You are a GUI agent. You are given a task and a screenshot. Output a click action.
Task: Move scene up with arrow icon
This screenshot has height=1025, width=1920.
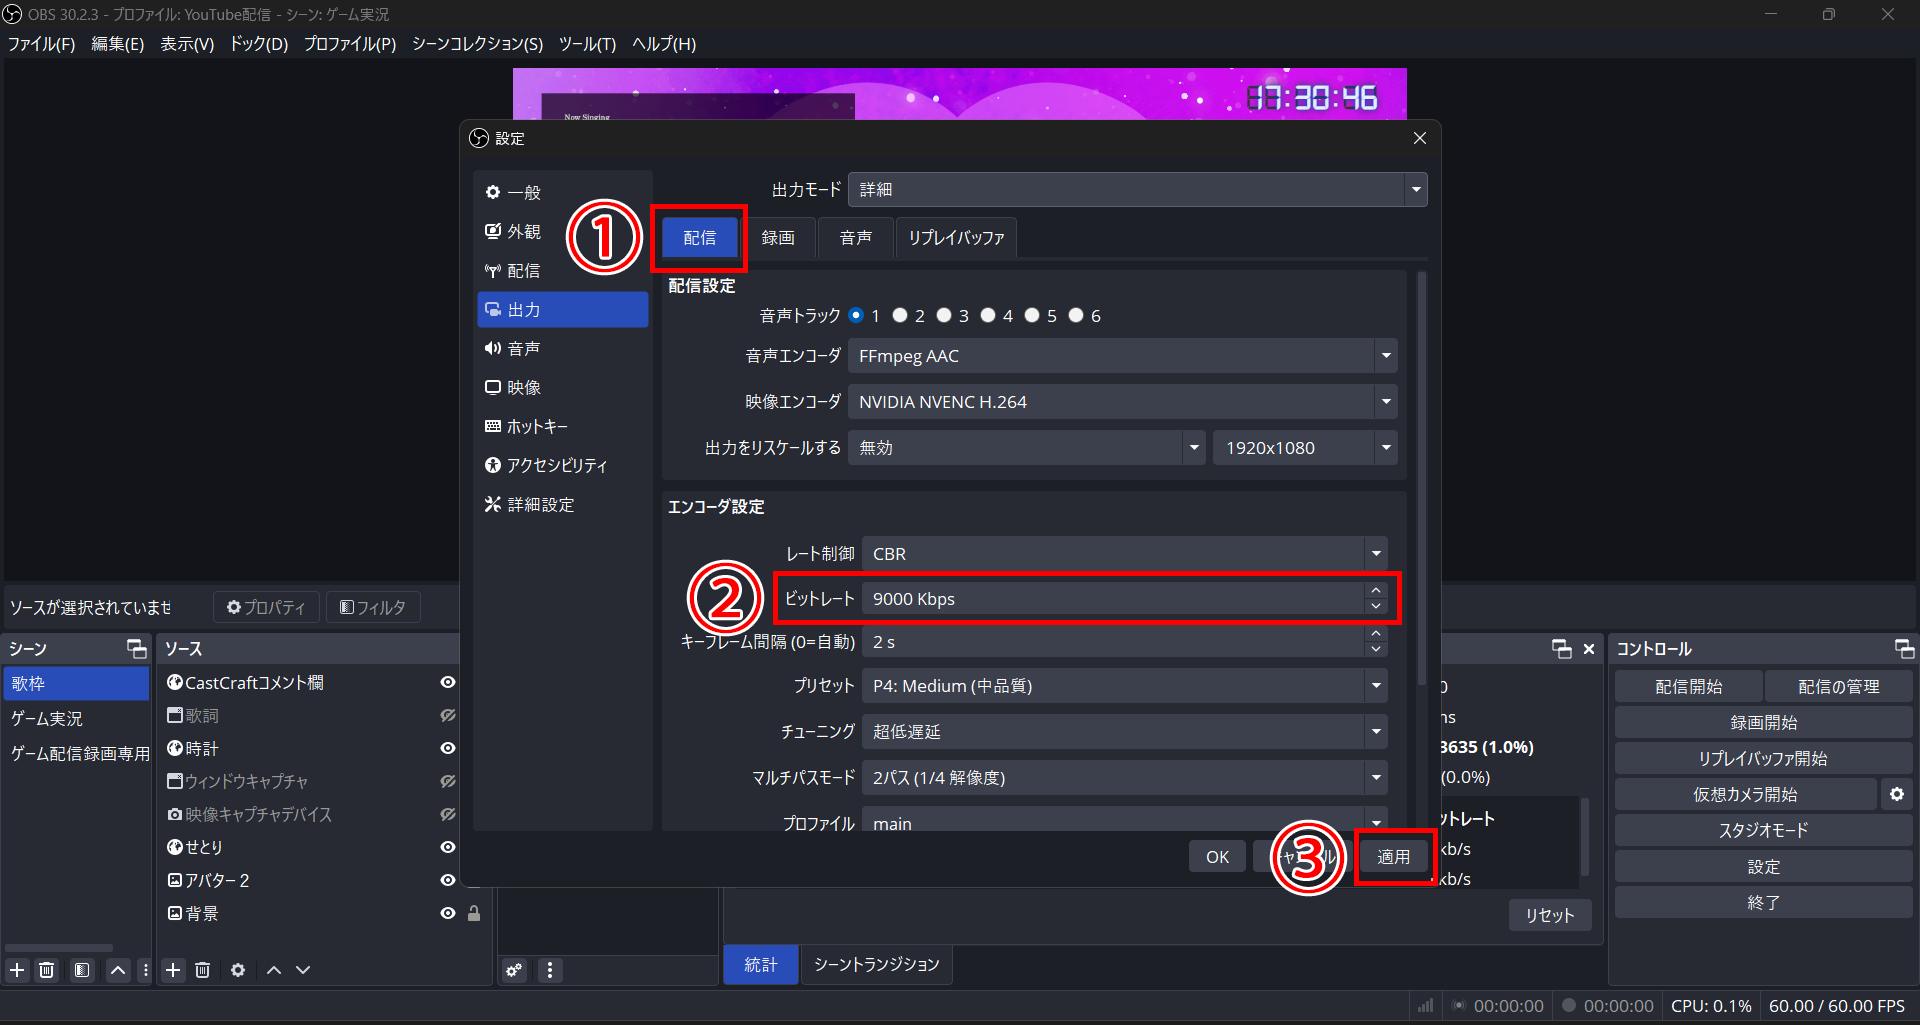118,970
